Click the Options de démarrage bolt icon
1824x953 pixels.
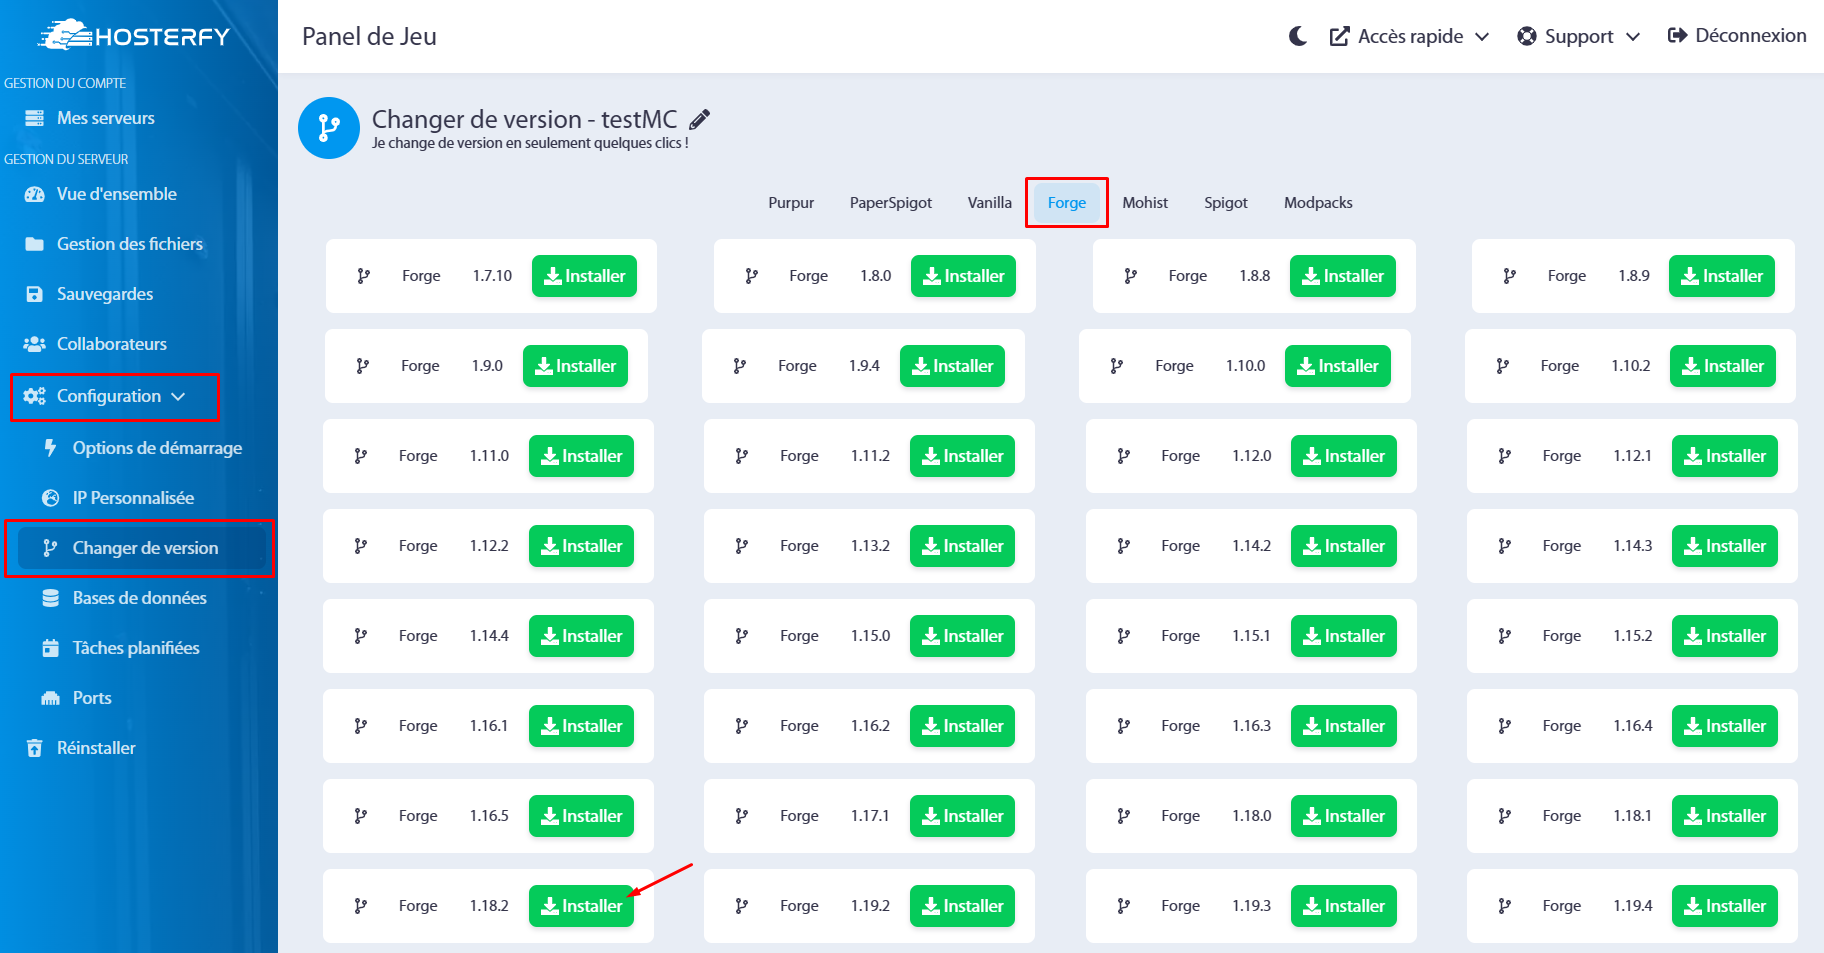(x=50, y=448)
